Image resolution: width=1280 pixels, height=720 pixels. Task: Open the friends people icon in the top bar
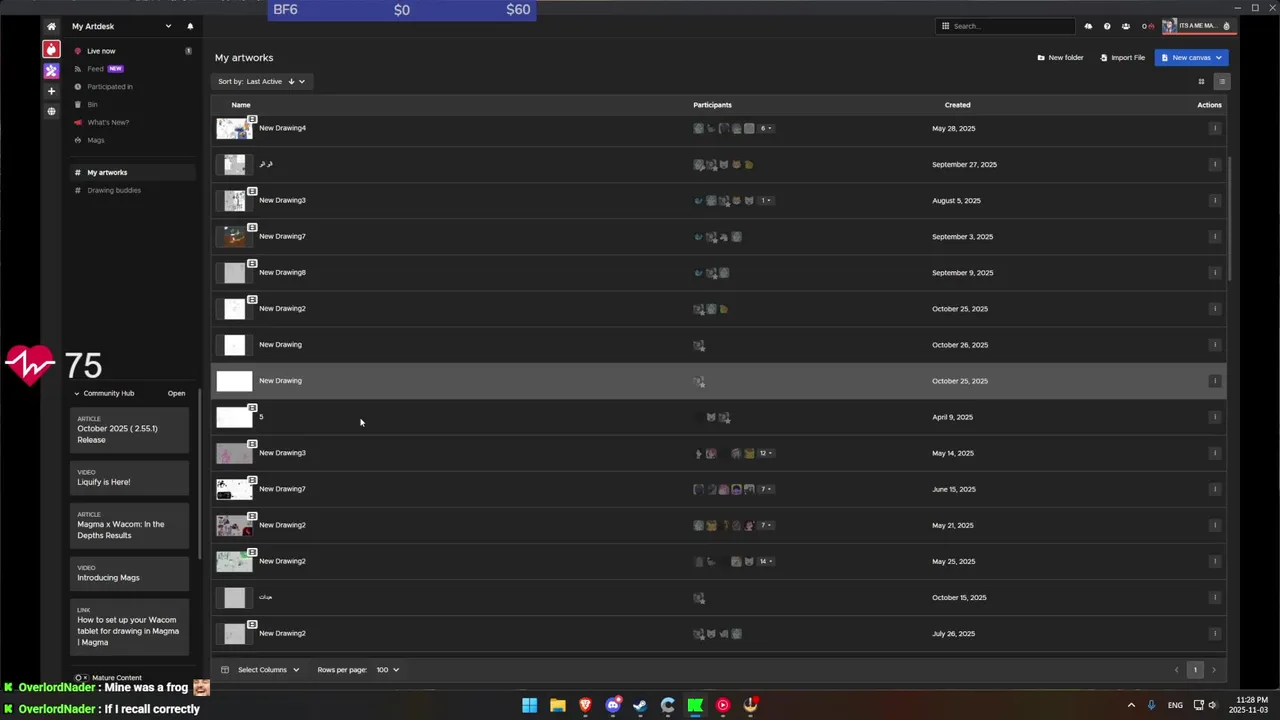(x=1126, y=26)
